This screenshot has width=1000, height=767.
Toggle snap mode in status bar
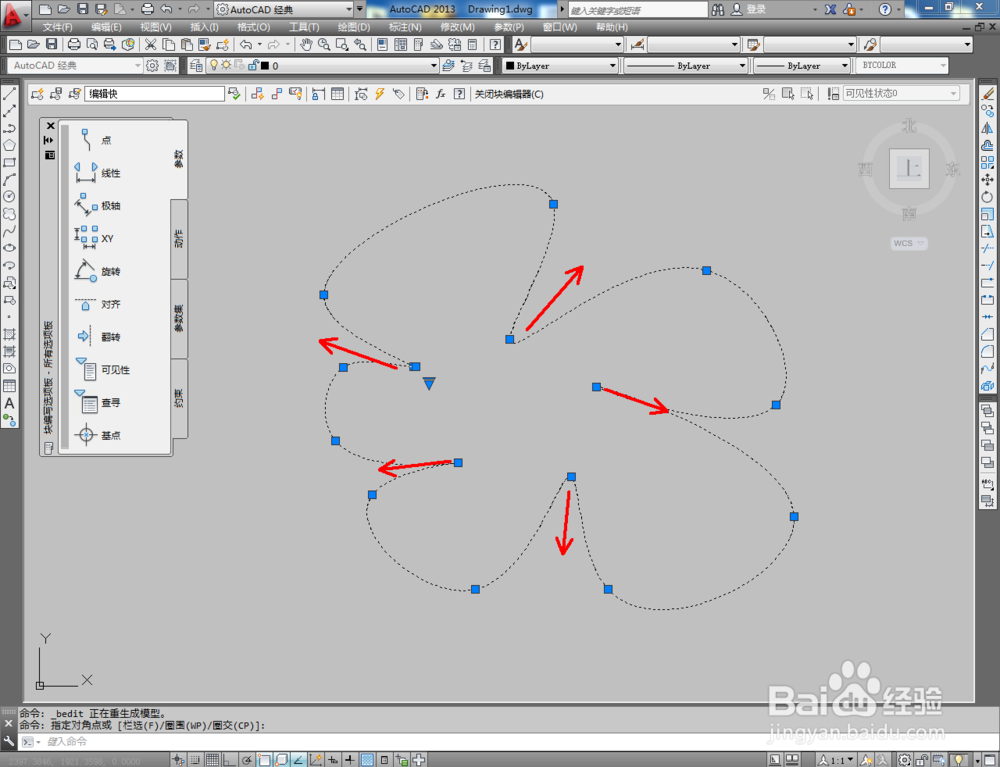coord(195,759)
